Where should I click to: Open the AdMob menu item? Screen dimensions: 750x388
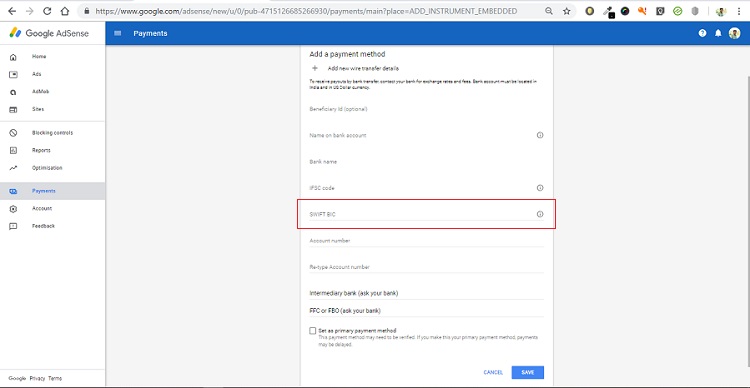pyautogui.click(x=53, y=92)
